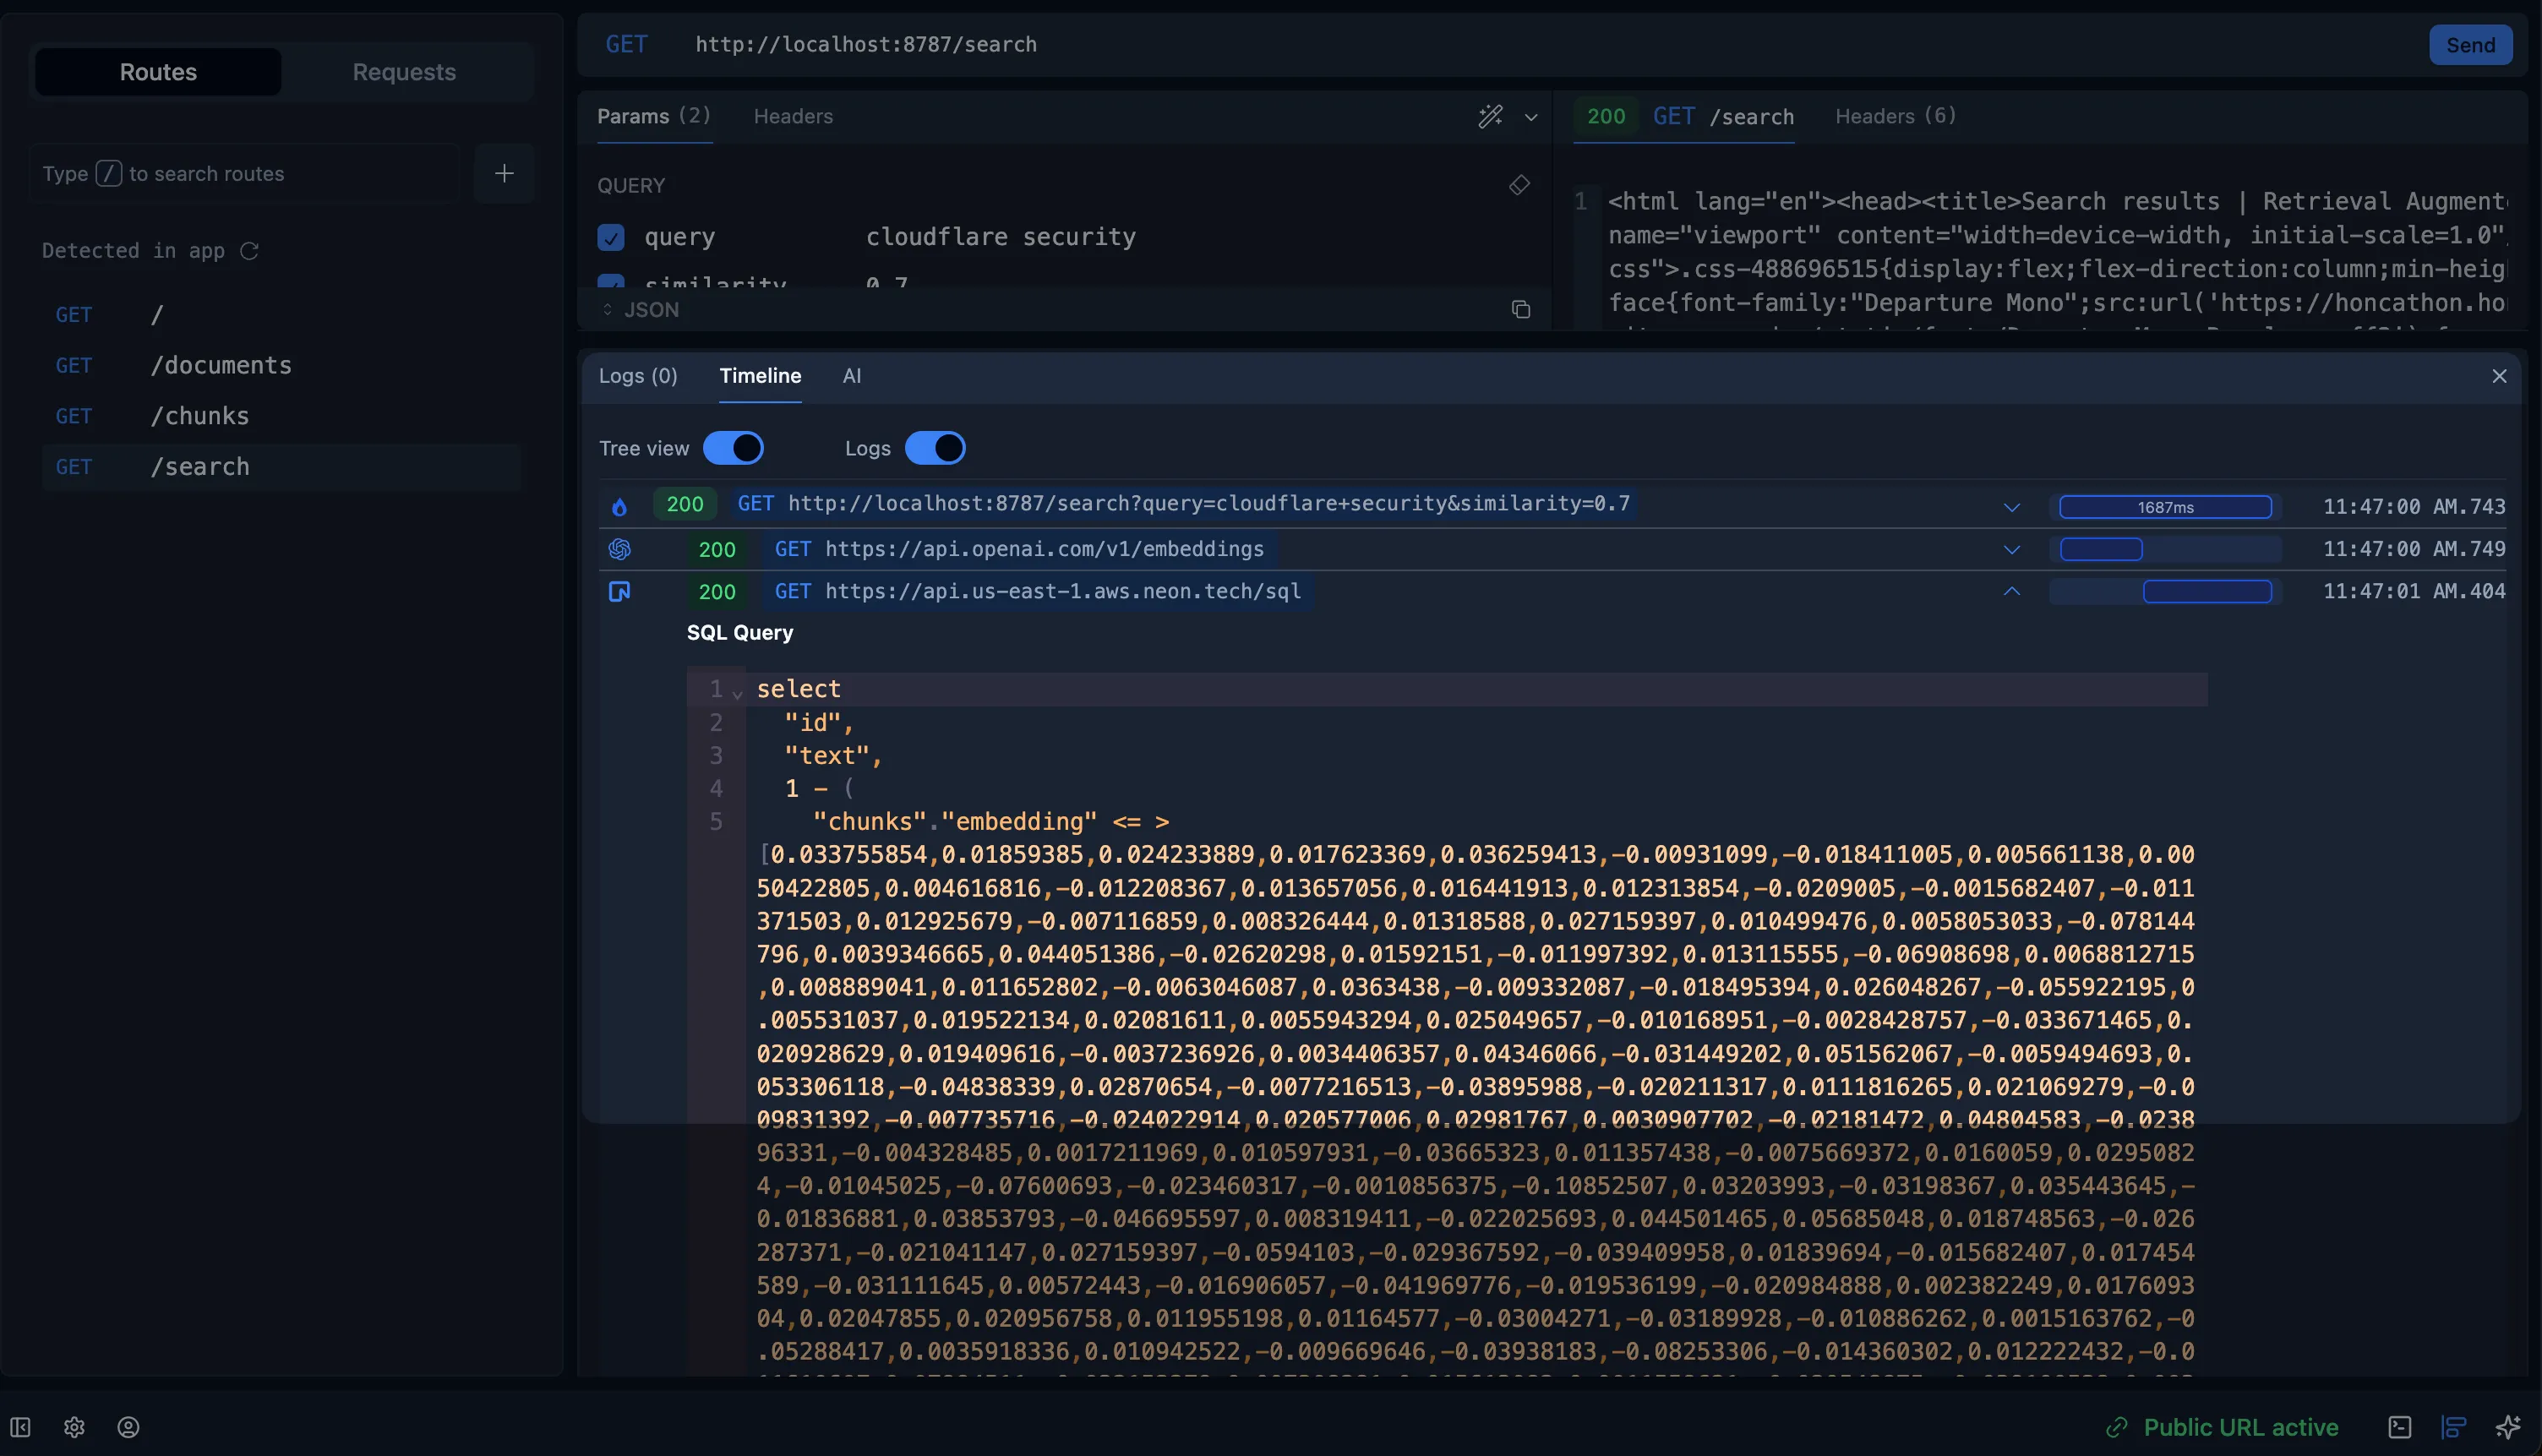Send the GET request
The height and width of the screenshot is (1456, 2542).
pyautogui.click(x=2471, y=44)
